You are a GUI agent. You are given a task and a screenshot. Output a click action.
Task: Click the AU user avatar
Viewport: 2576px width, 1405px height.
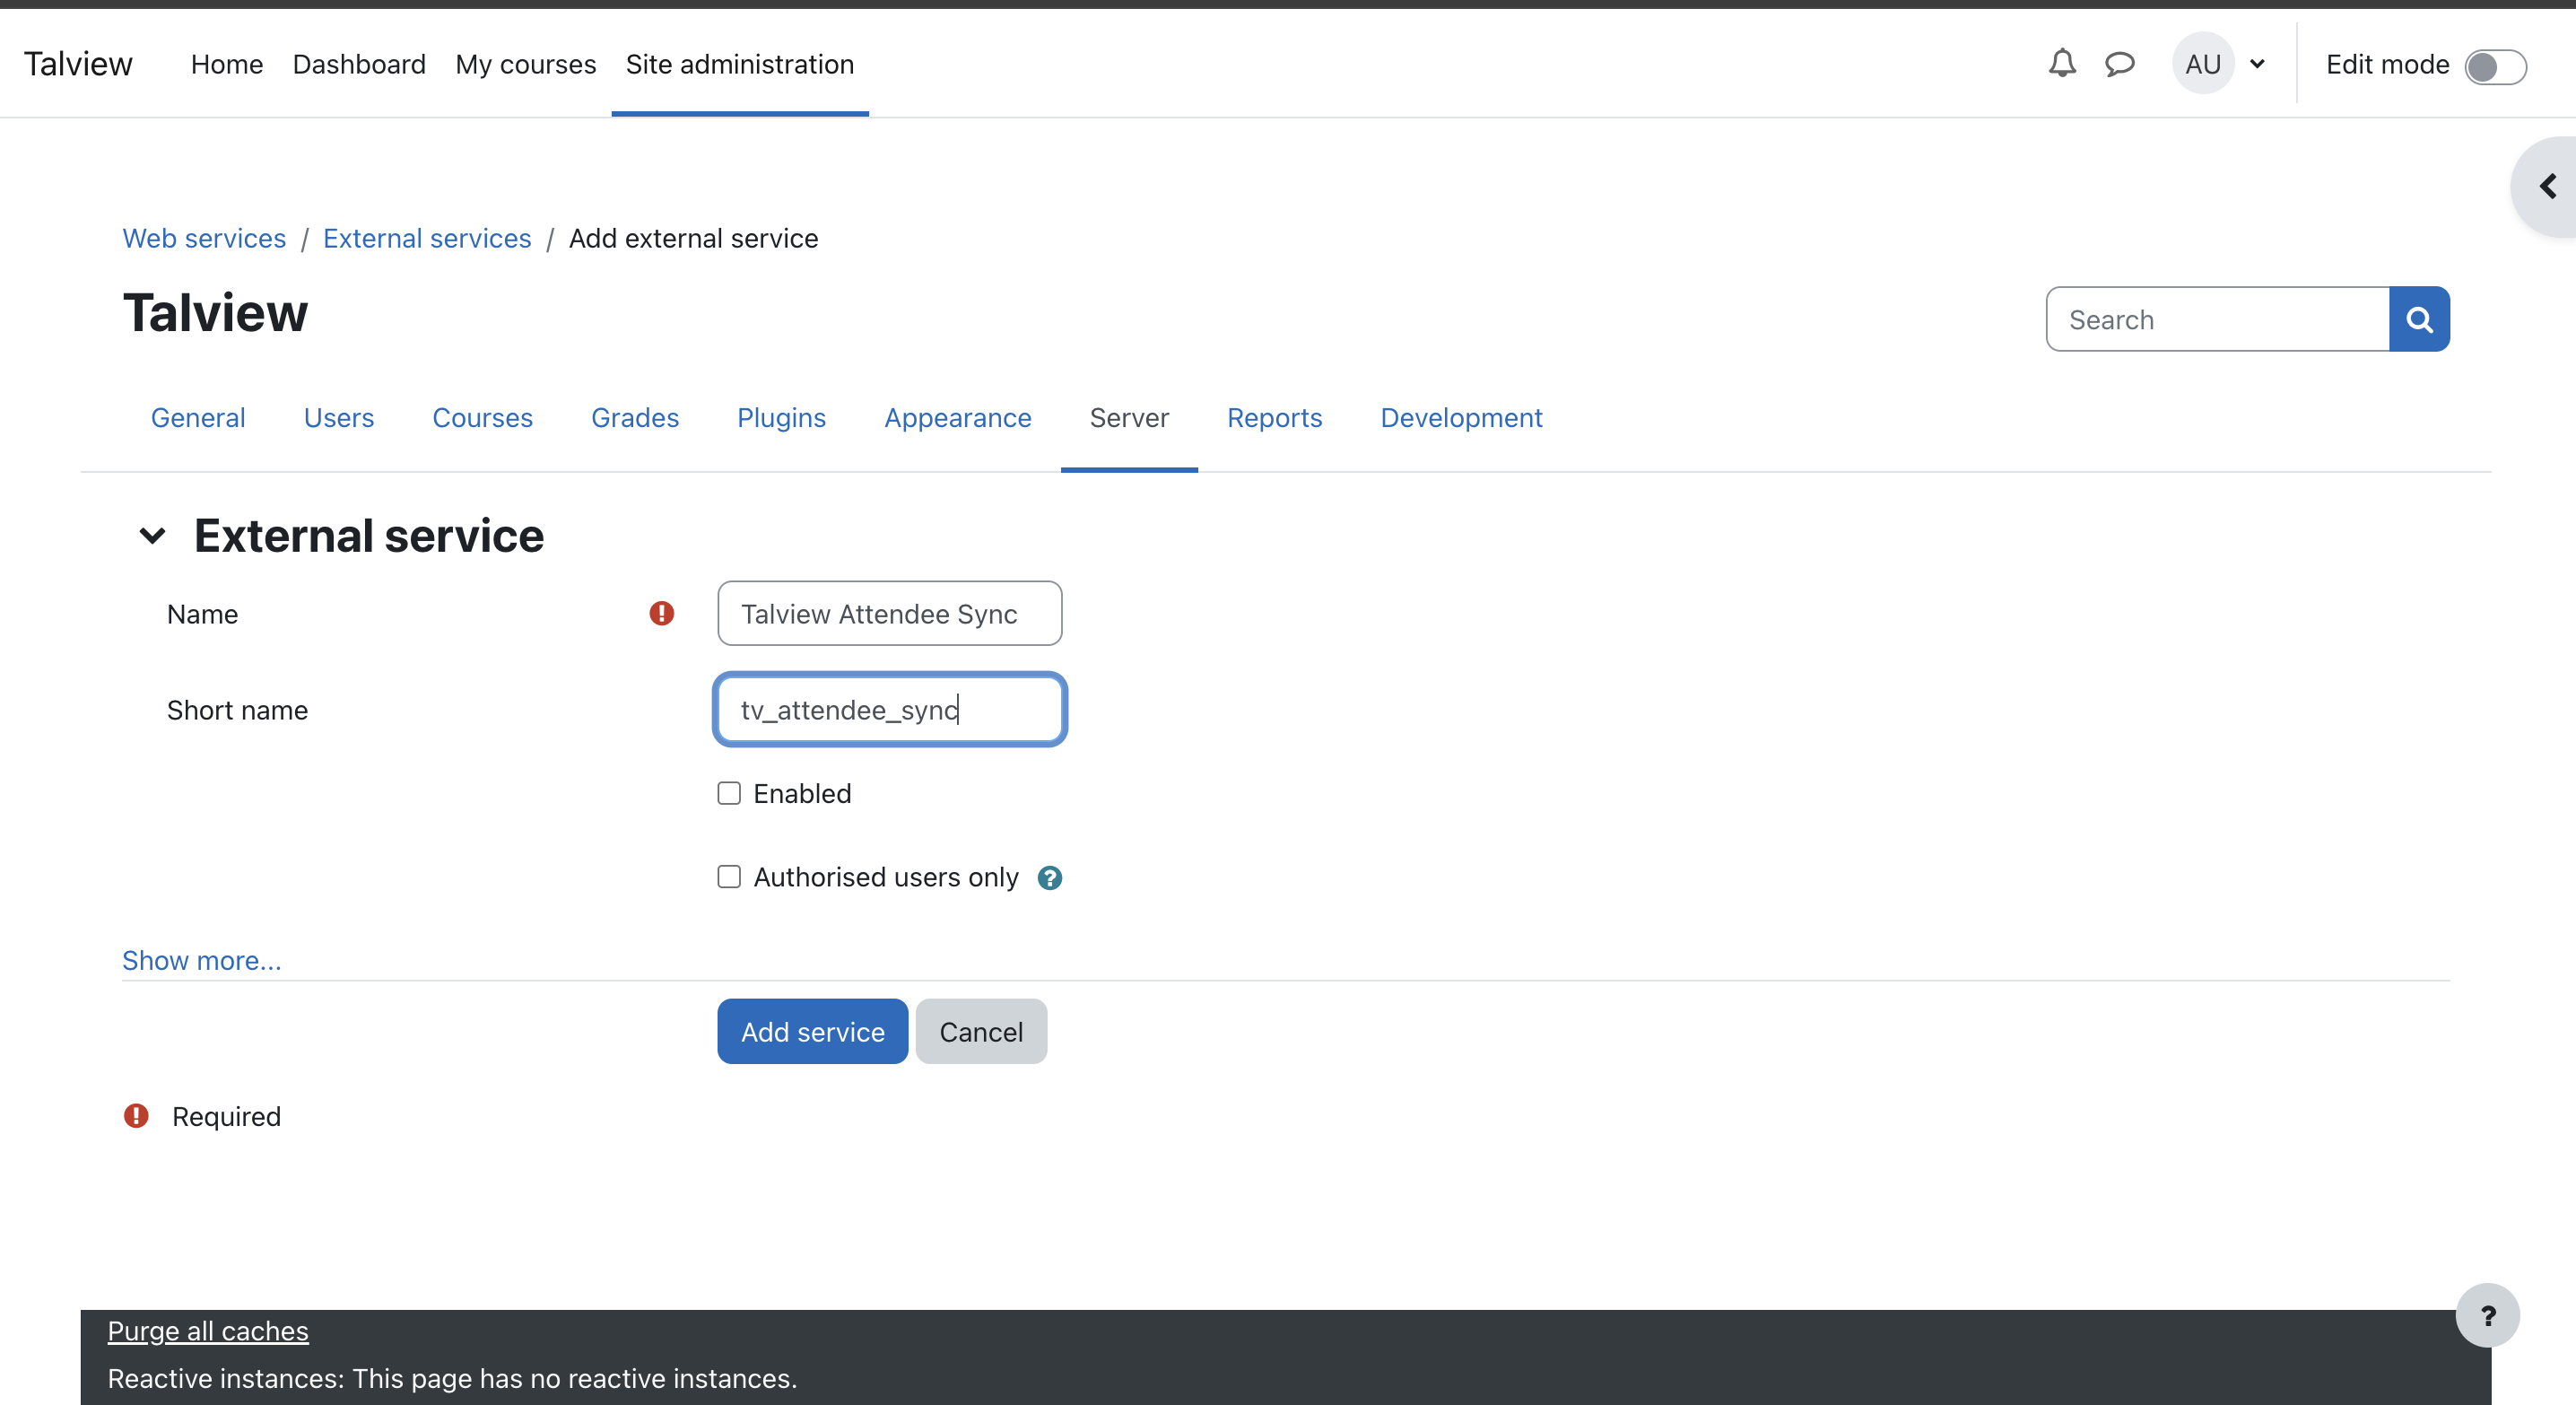coord(2202,64)
